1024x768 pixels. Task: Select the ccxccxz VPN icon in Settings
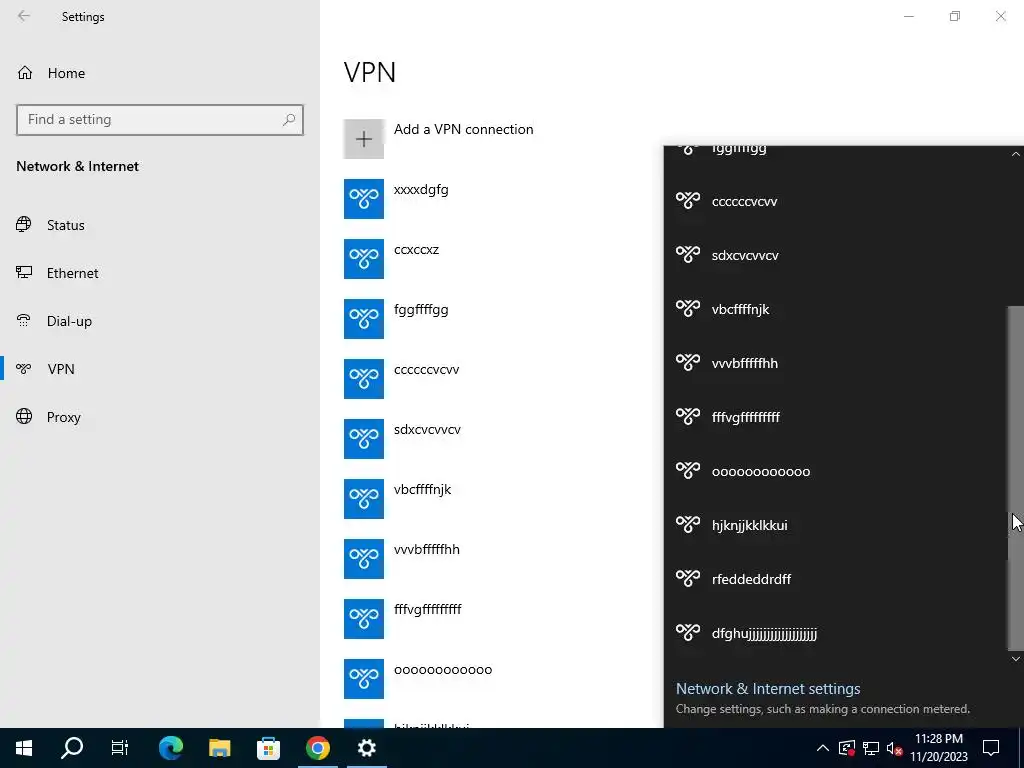[x=364, y=259]
